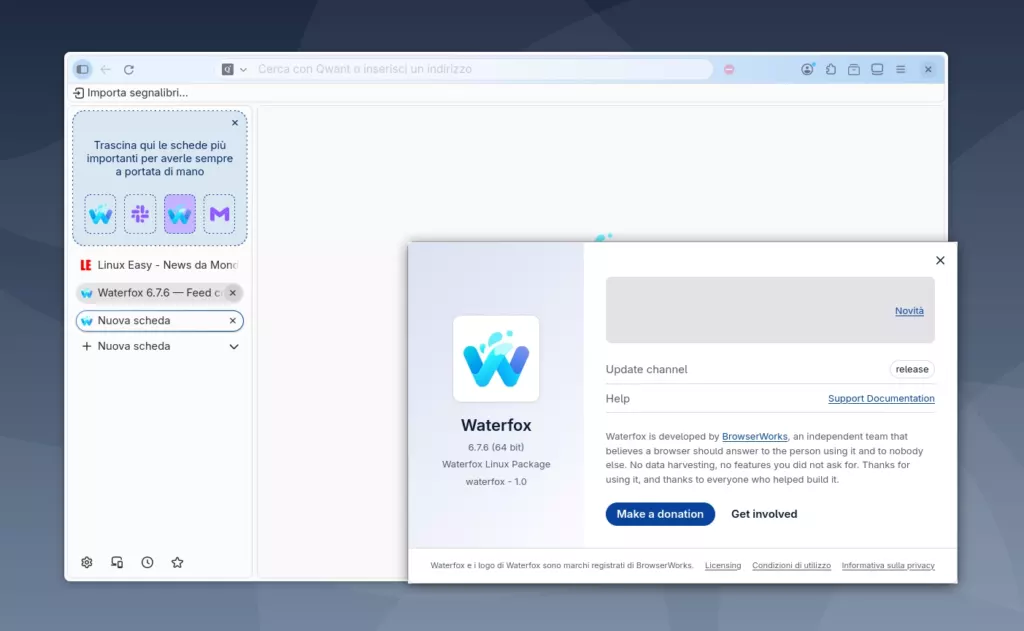Viewport: 1024px width, 631px height.
Task: Close the browser window with X
Action: pyautogui.click(x=928, y=69)
